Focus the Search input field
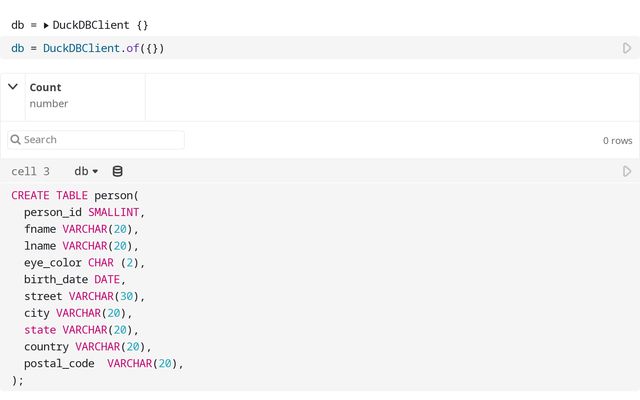This screenshot has width=640, height=400. pyautogui.click(x=100, y=140)
